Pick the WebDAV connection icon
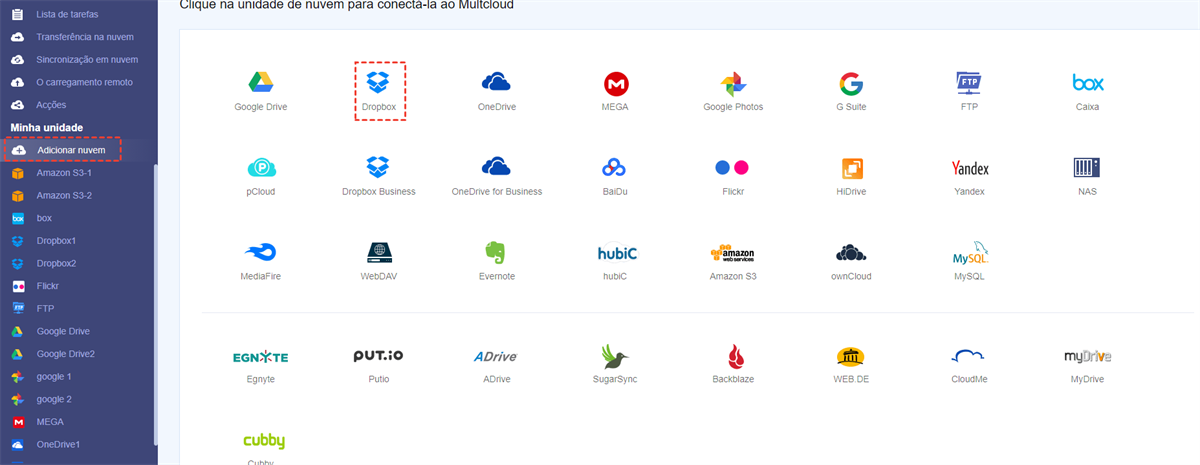The height and width of the screenshot is (465, 1200). point(379,252)
